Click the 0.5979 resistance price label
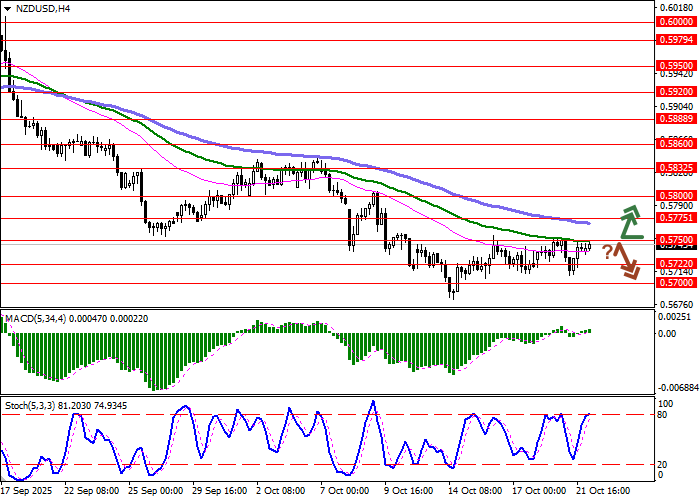The height and width of the screenshot is (500, 700). point(675,40)
